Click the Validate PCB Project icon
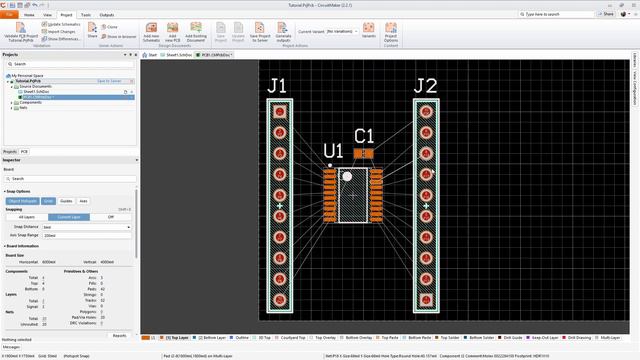The width and height of the screenshot is (640, 360). click(x=21, y=28)
